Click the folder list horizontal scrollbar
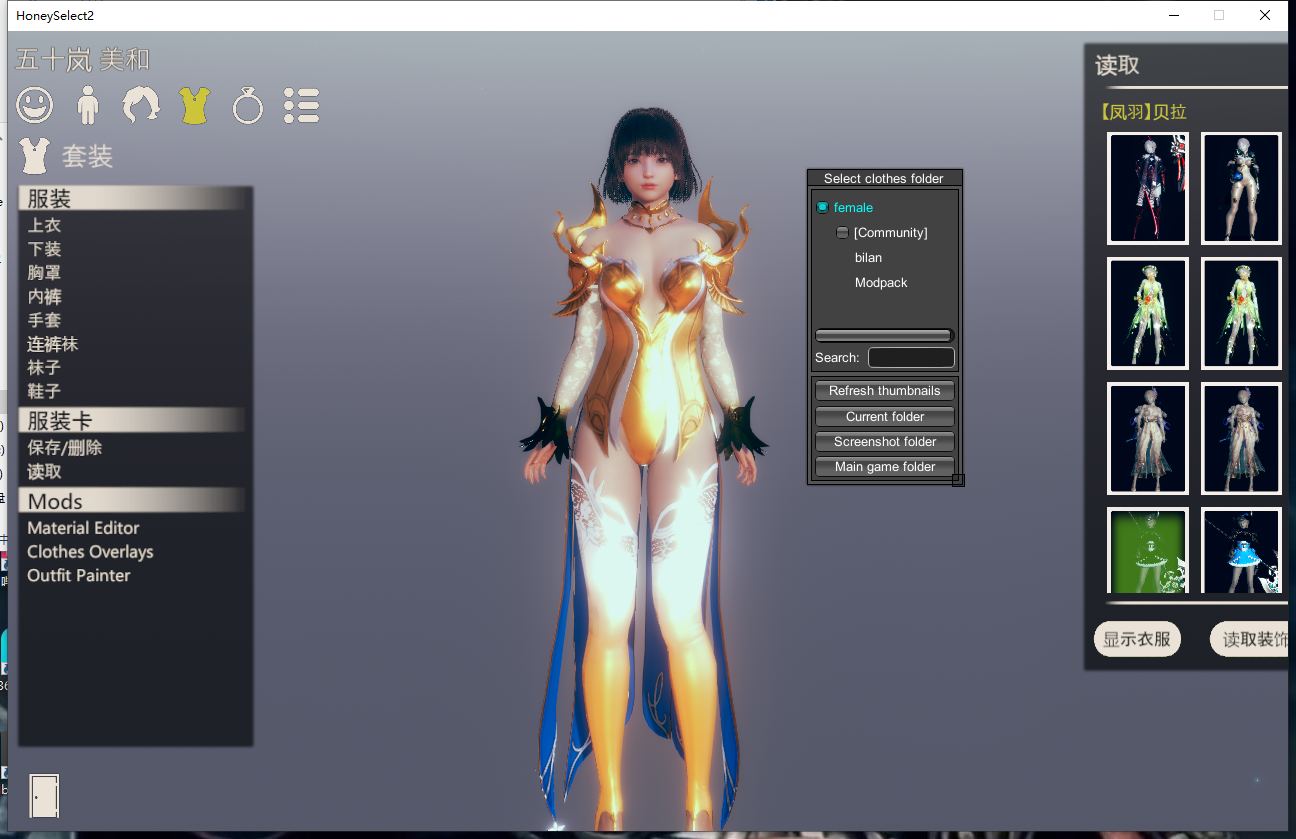The width and height of the screenshot is (1296, 839). point(884,336)
